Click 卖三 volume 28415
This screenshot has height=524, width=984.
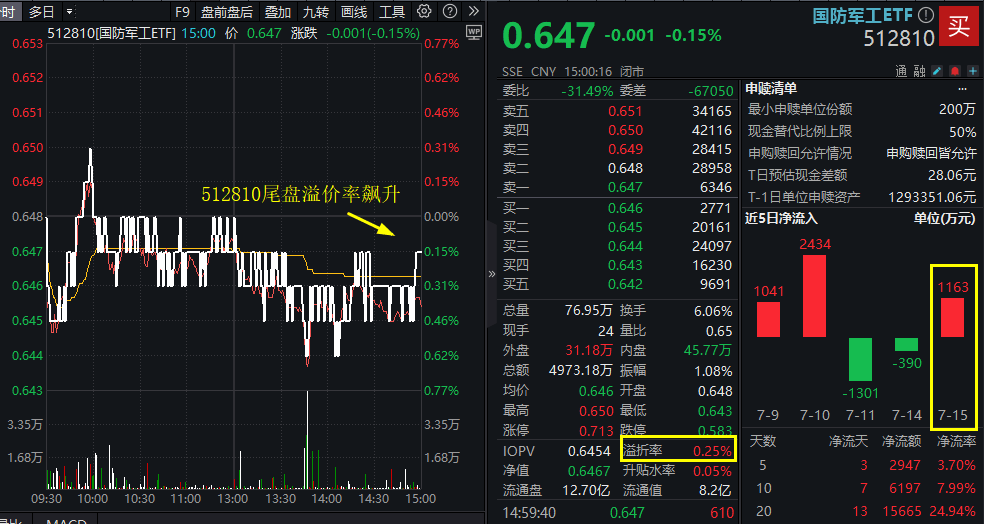coord(712,149)
